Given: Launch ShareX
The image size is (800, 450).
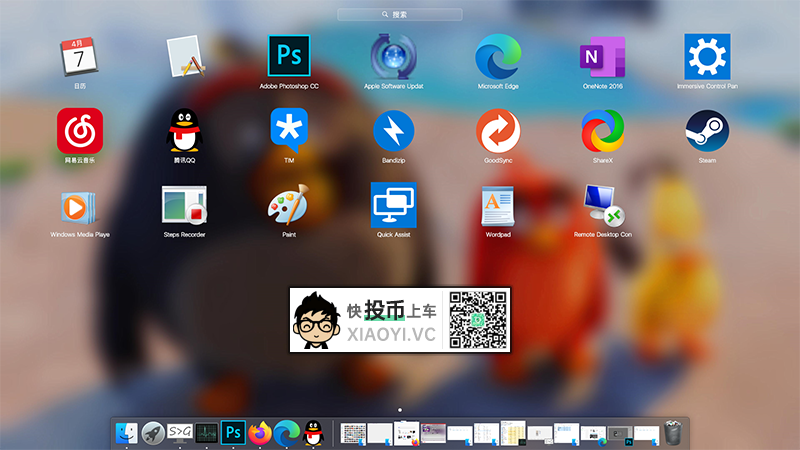Looking at the screenshot, I should pos(602,131).
